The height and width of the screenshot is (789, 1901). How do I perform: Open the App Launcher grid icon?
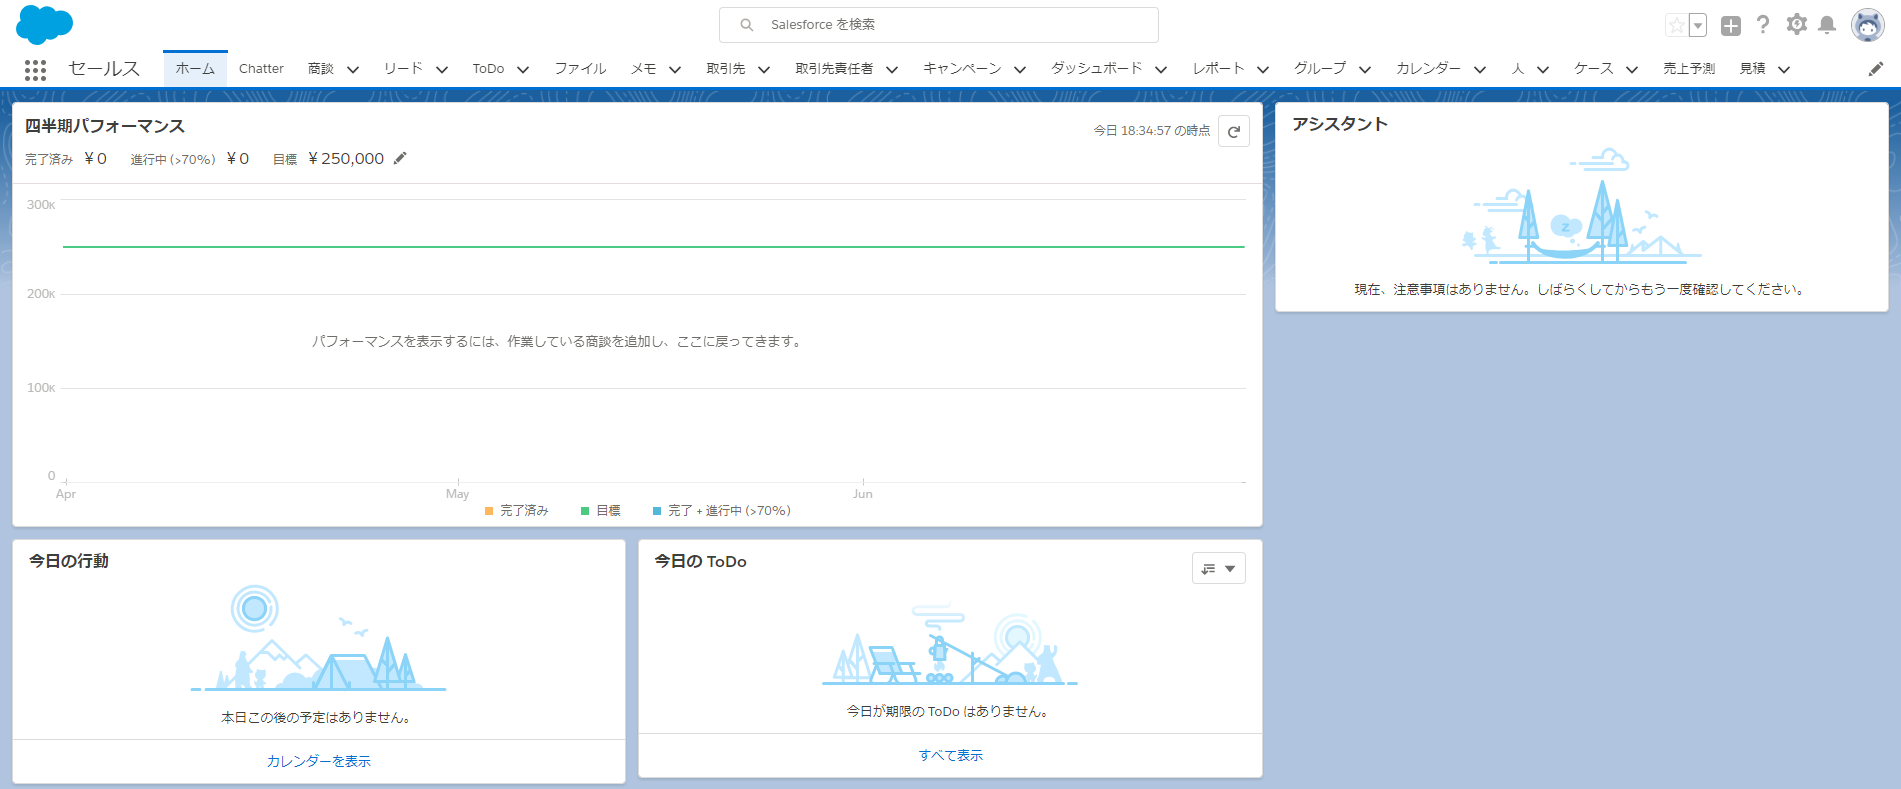click(x=35, y=69)
